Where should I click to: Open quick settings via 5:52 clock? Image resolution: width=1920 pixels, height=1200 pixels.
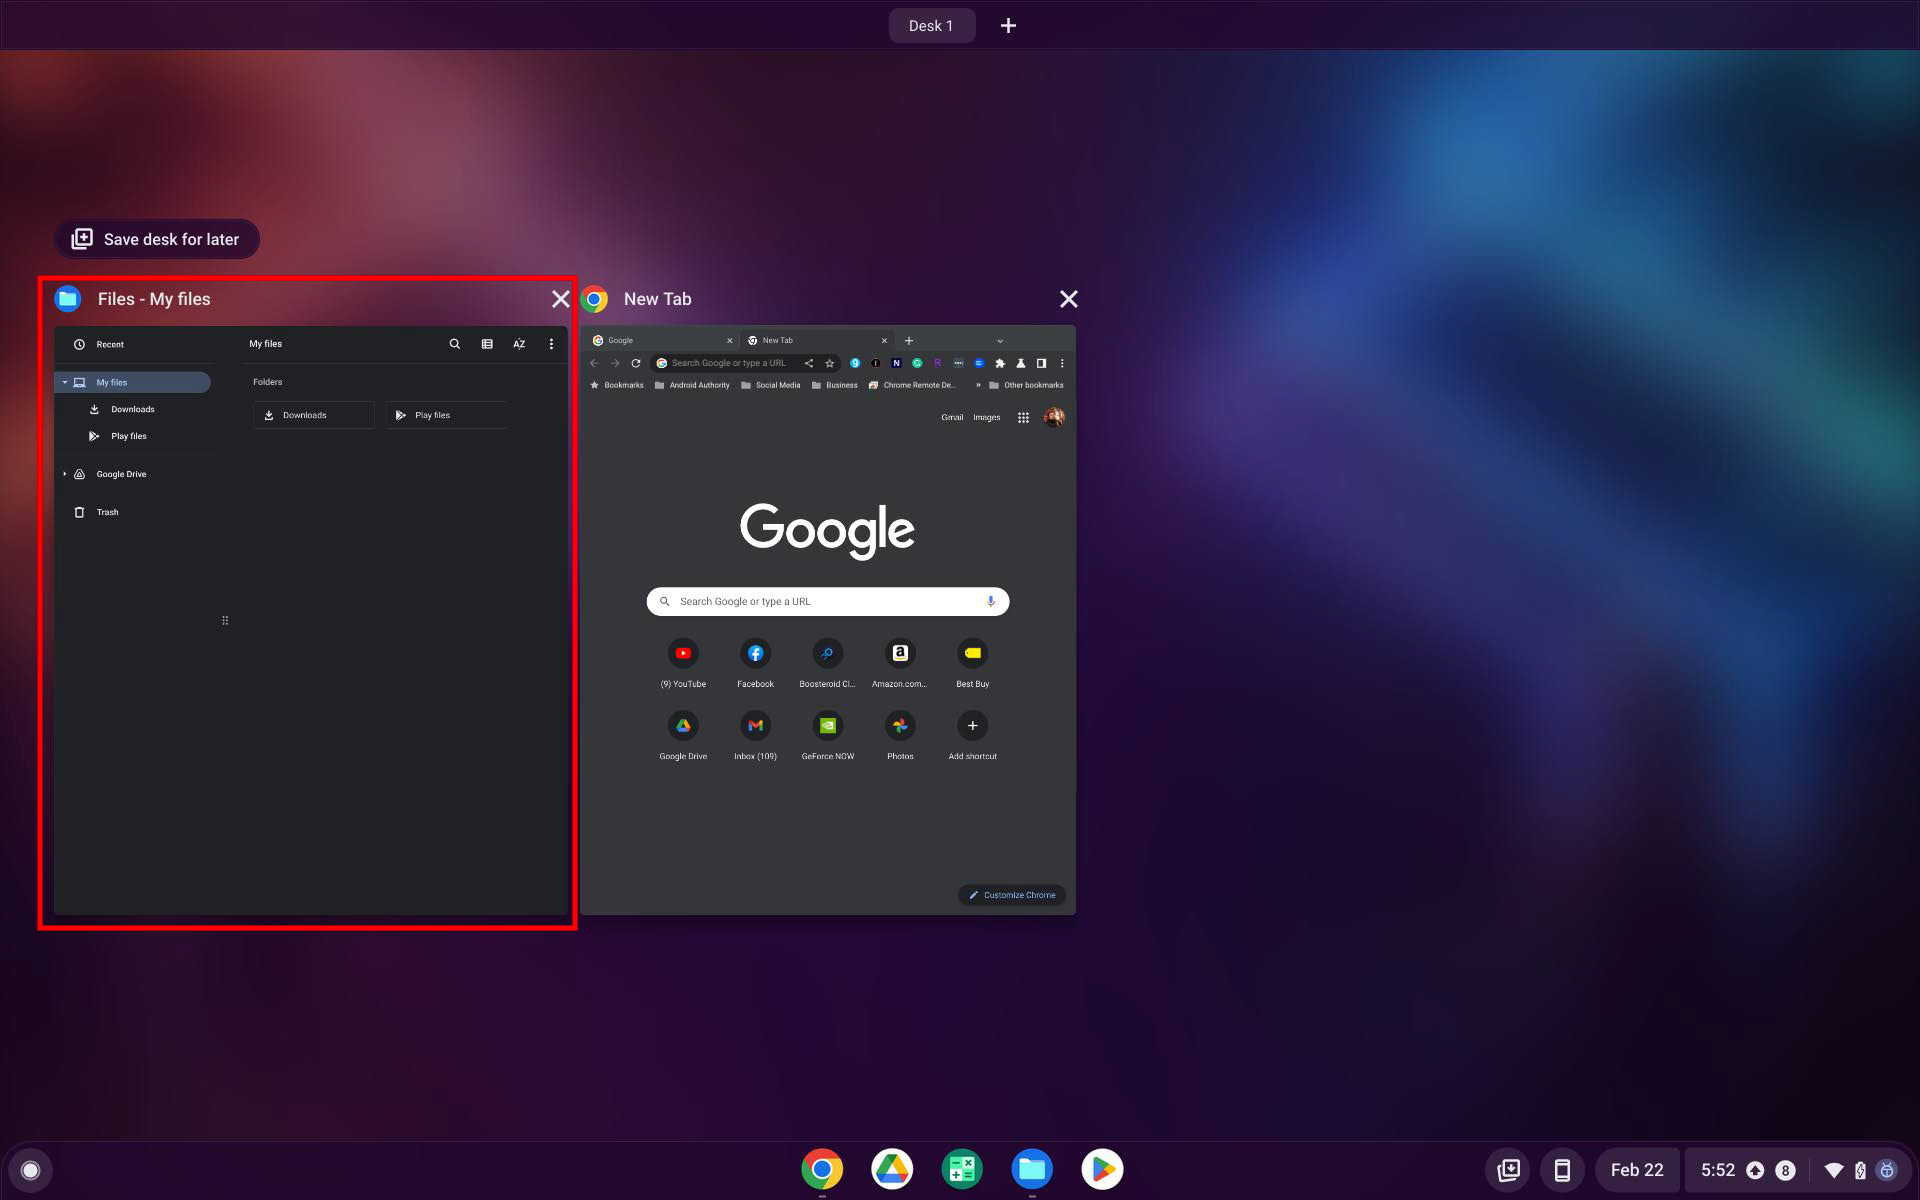pyautogui.click(x=1717, y=1170)
